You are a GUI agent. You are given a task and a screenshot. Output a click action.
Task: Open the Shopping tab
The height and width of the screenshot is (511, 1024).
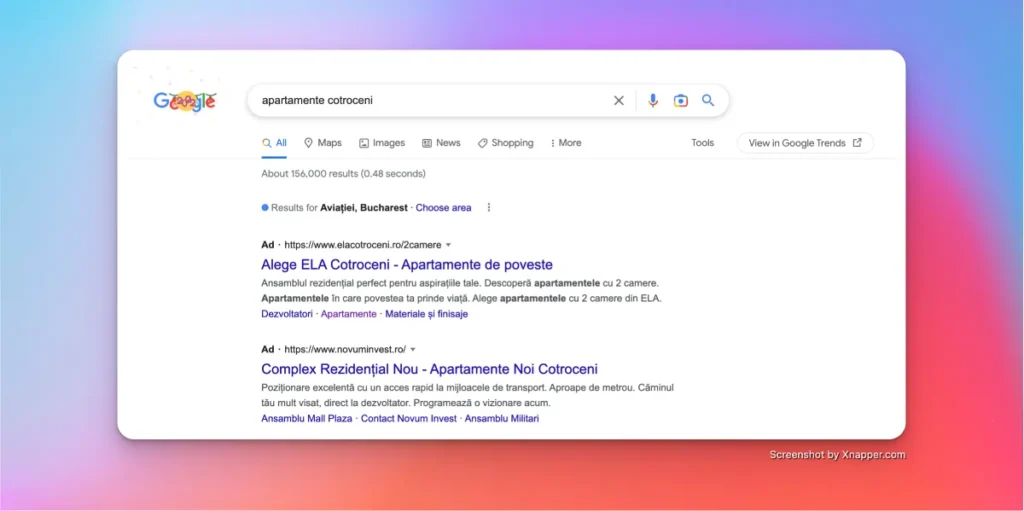(505, 143)
